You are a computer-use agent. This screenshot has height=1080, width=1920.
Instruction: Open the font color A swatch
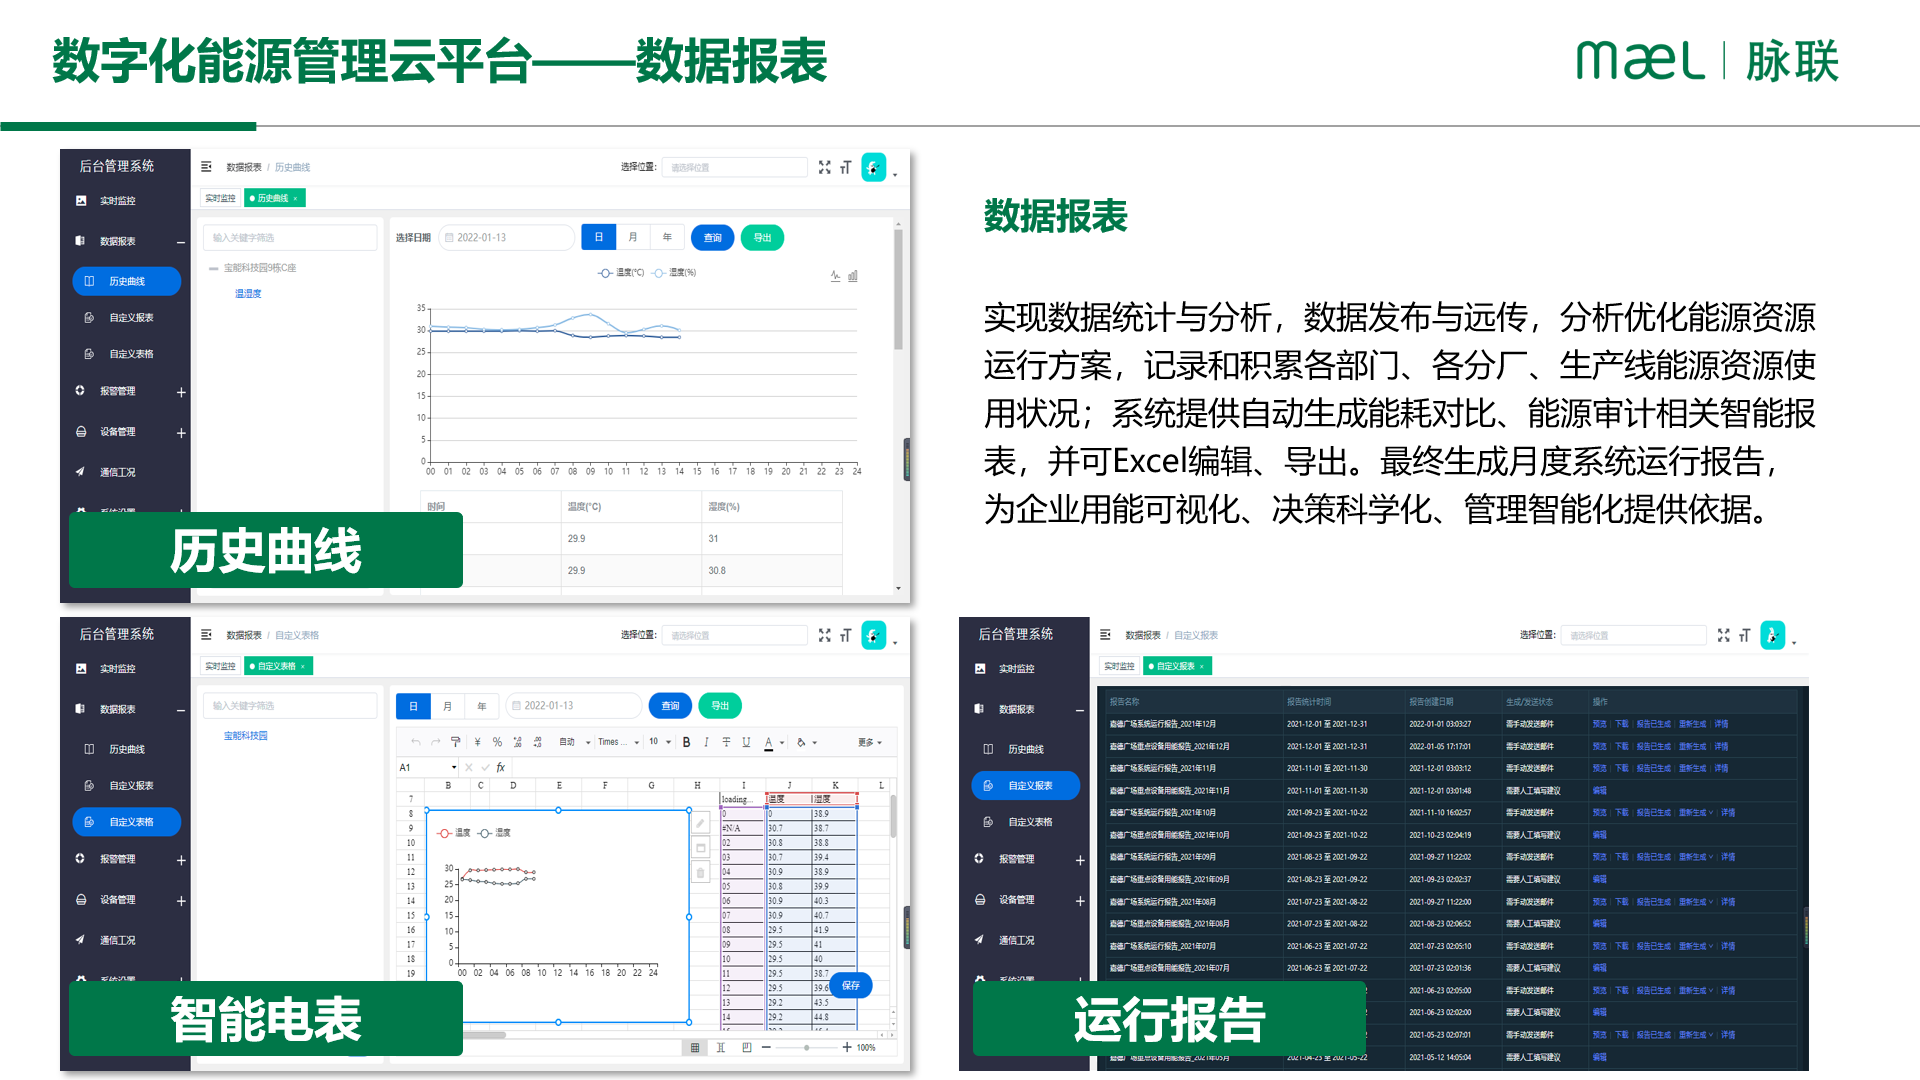click(768, 742)
